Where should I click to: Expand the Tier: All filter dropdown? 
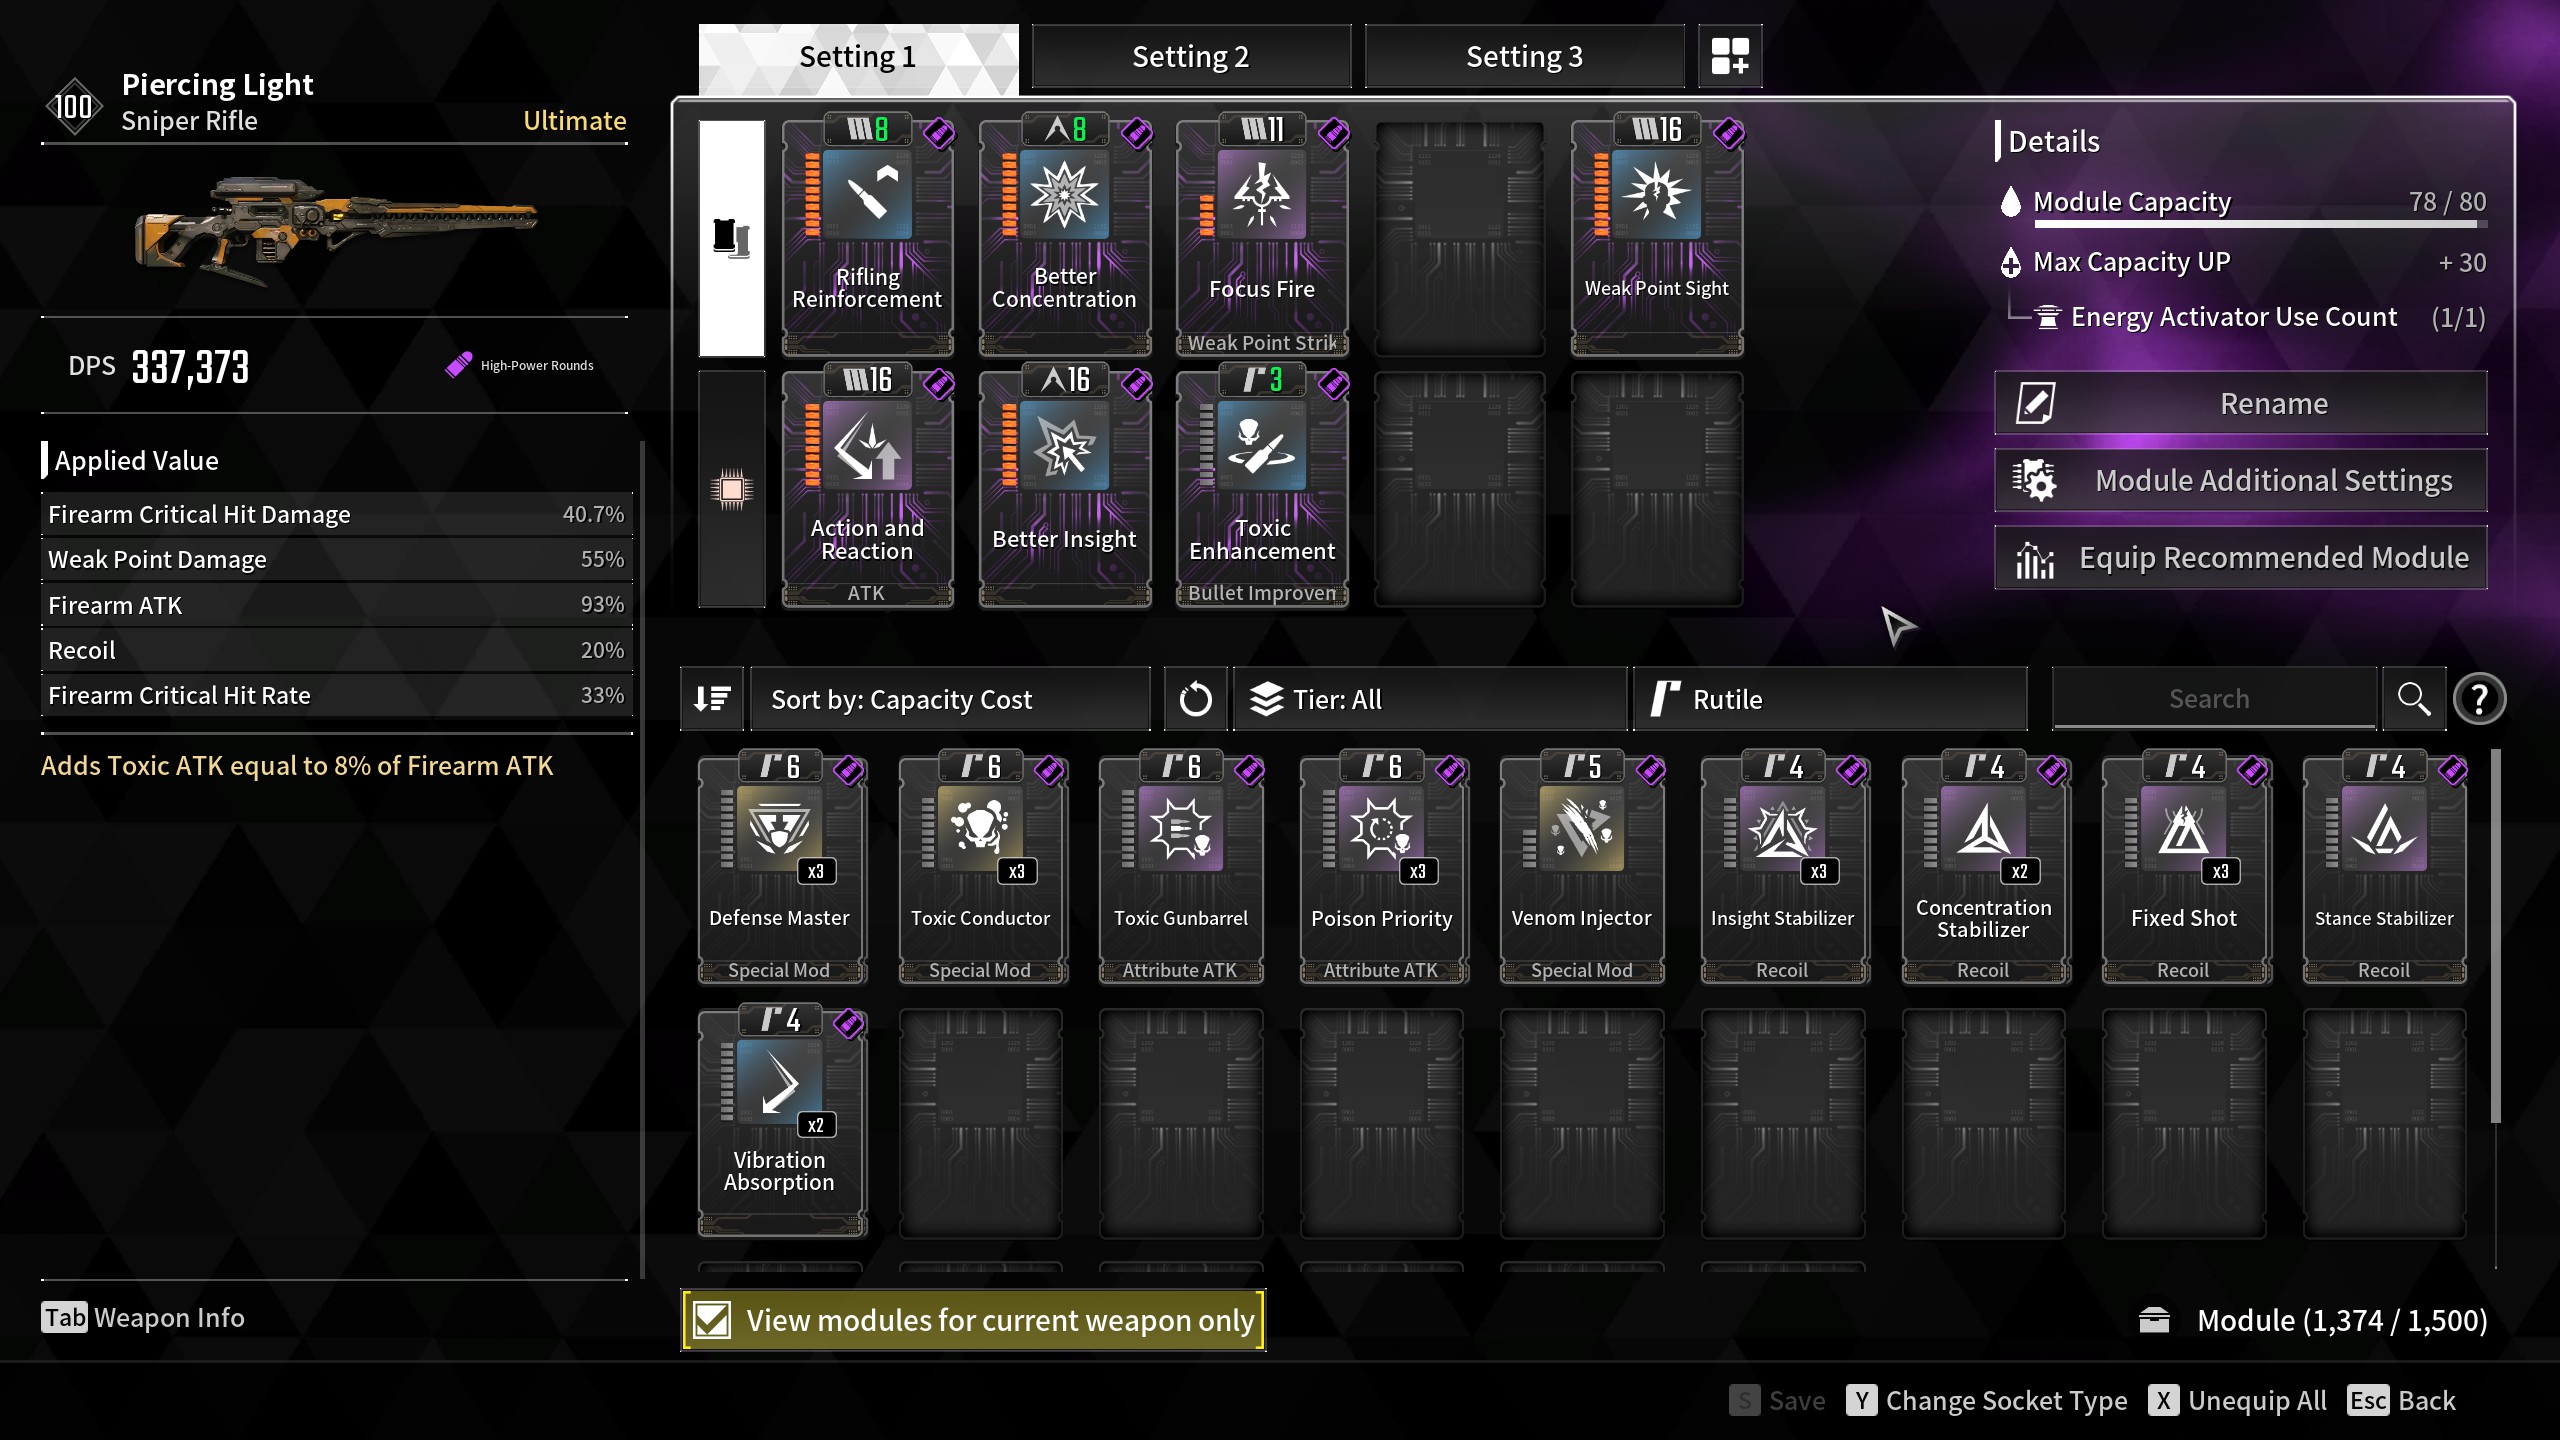click(x=1430, y=699)
